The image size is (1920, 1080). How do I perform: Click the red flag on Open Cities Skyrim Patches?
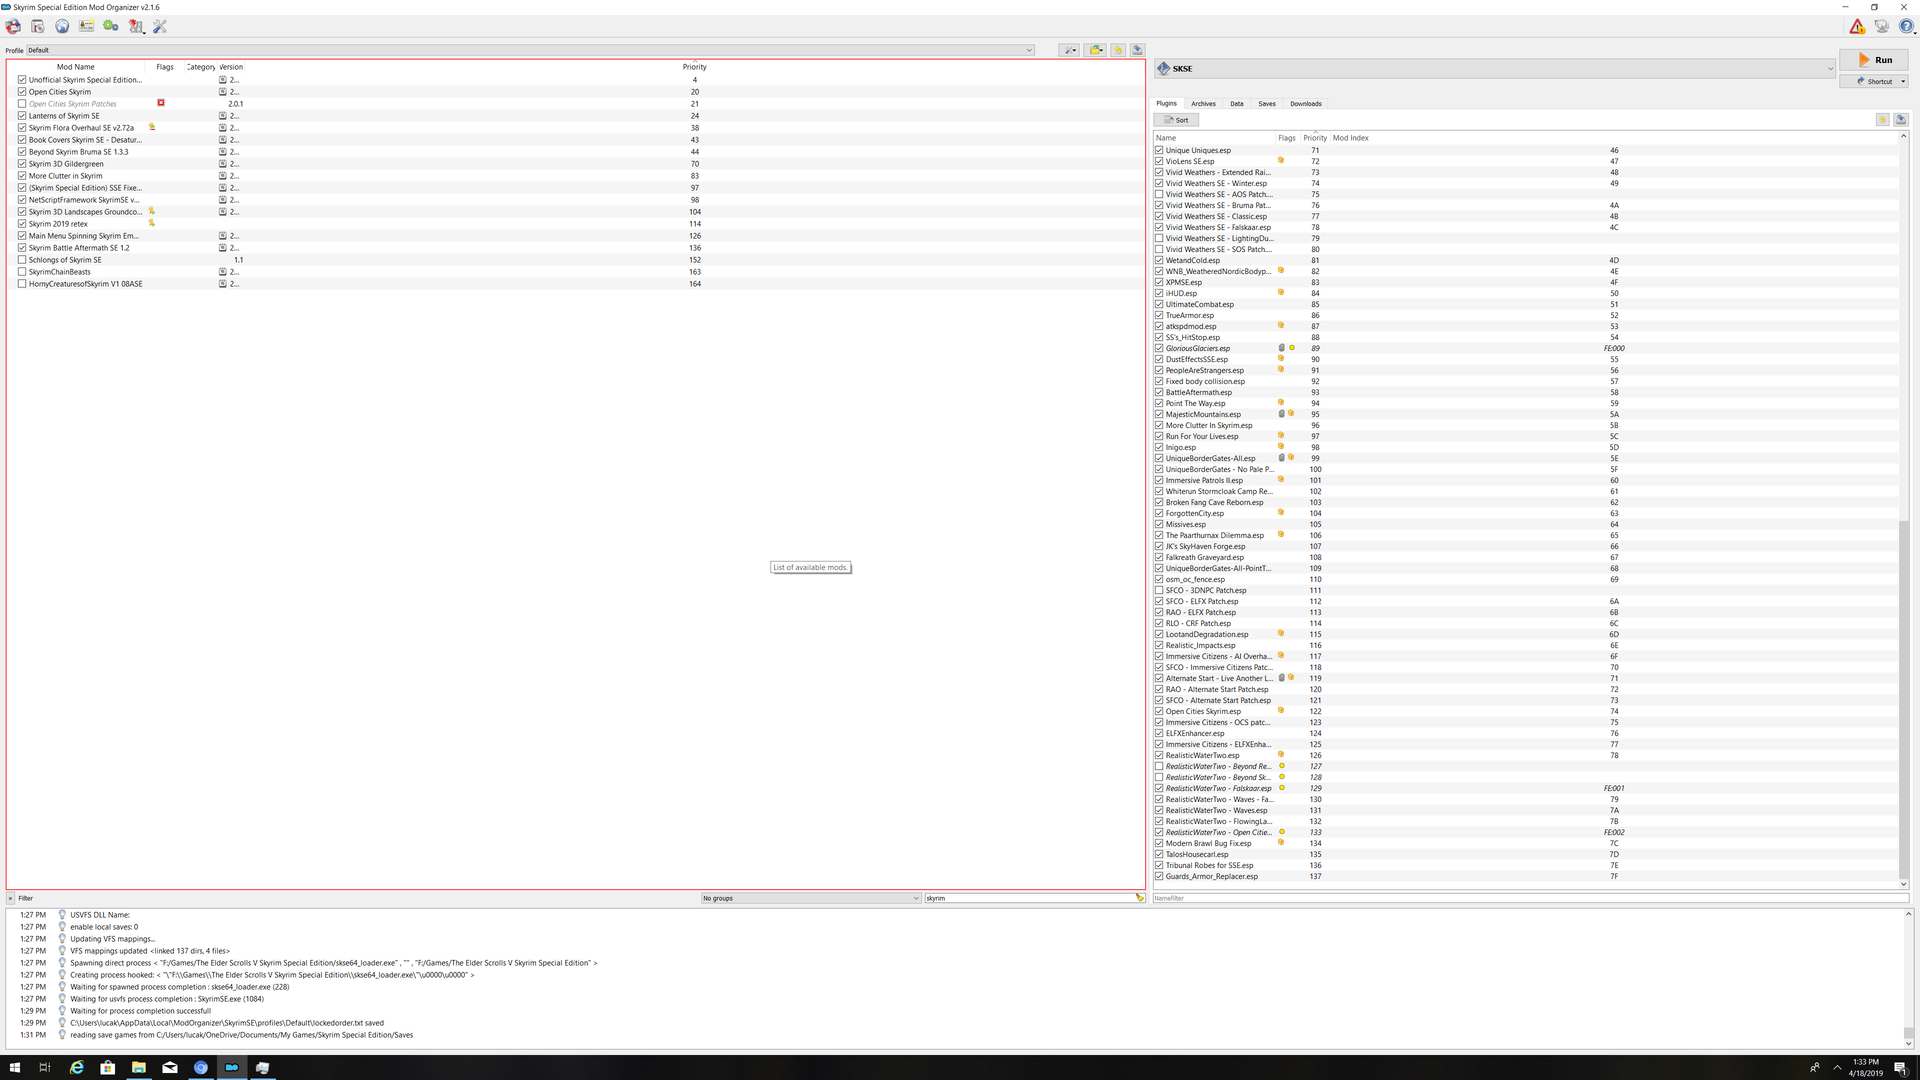[161, 103]
